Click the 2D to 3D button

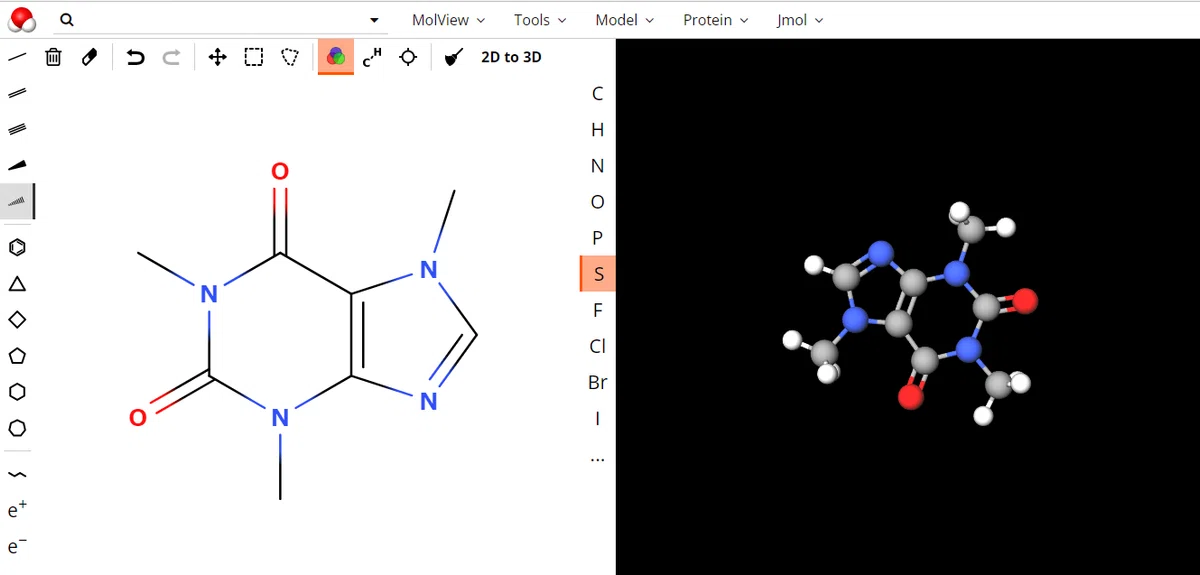point(511,57)
